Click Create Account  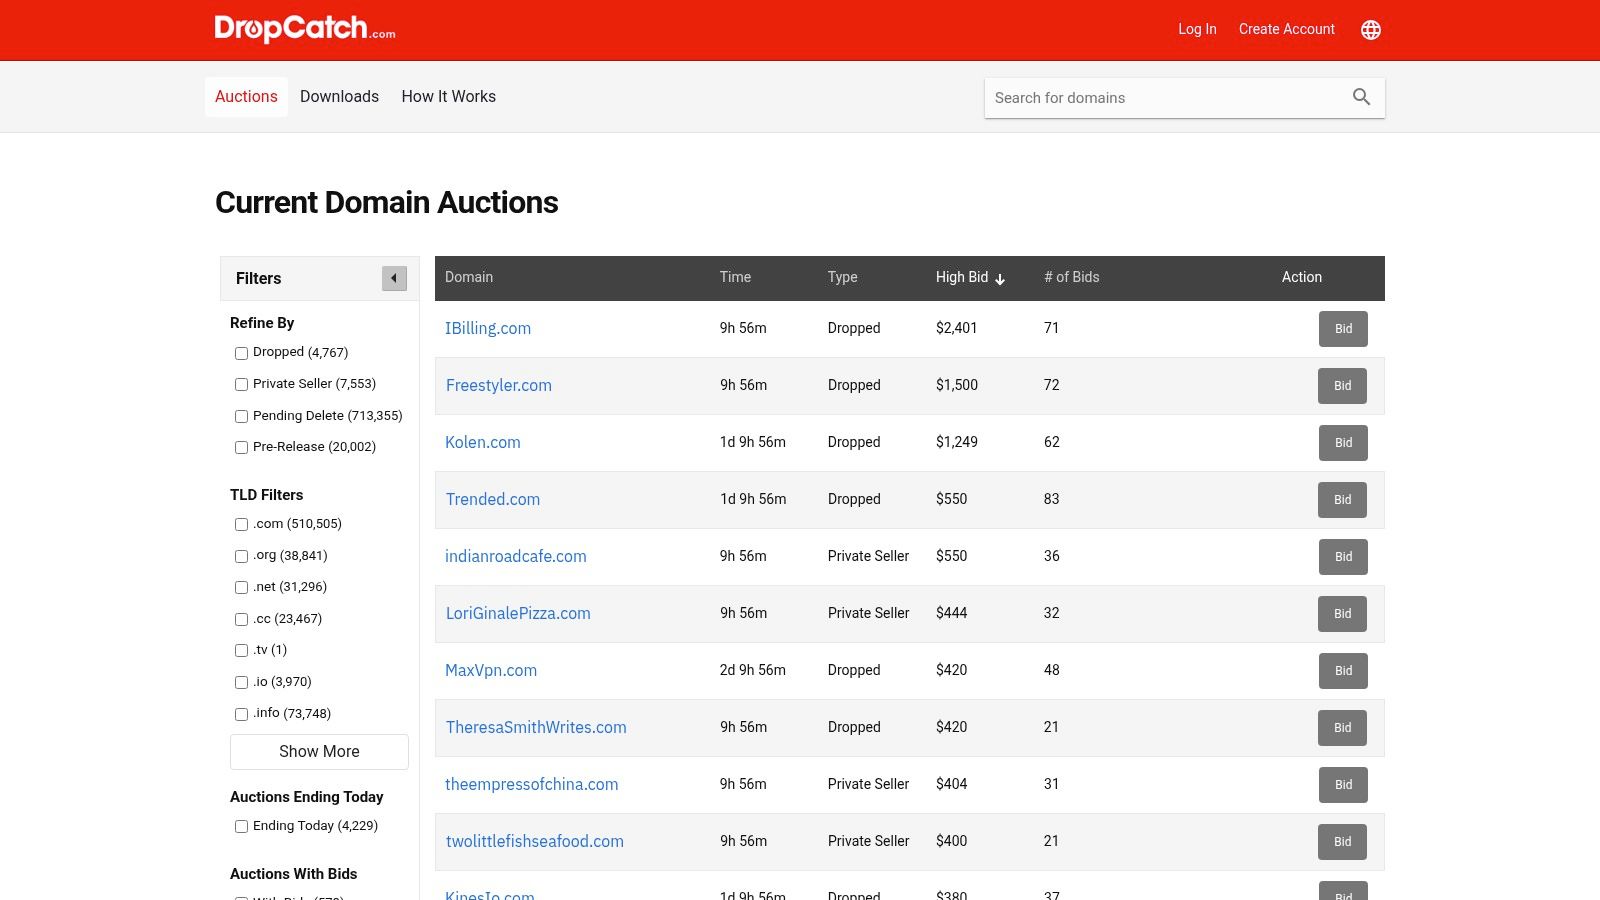tap(1286, 29)
